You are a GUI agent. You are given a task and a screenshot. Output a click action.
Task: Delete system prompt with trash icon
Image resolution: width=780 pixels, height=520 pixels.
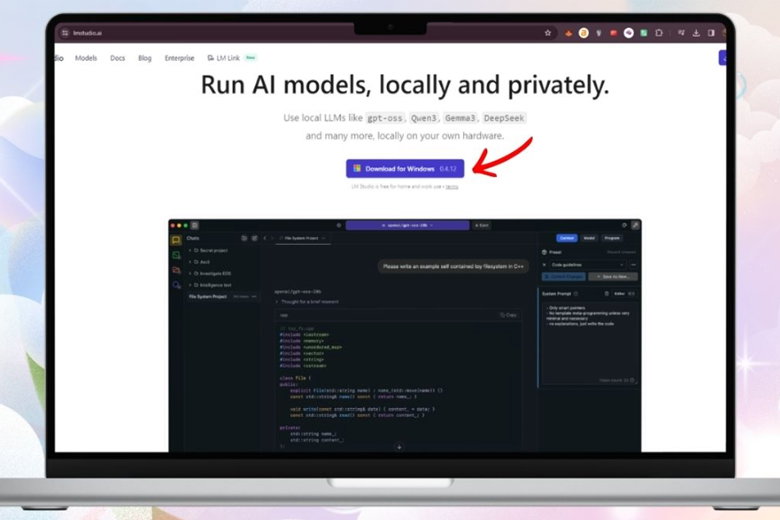click(606, 294)
